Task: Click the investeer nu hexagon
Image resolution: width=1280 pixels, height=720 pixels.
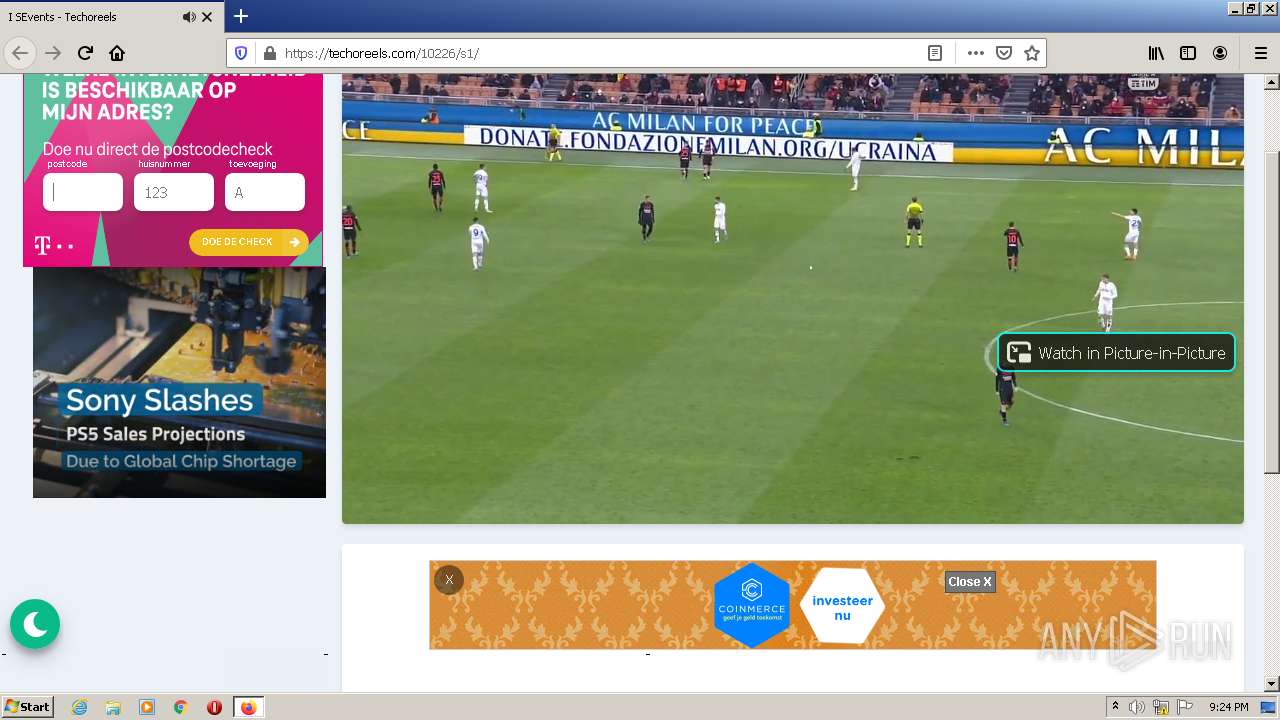Action: coord(842,606)
